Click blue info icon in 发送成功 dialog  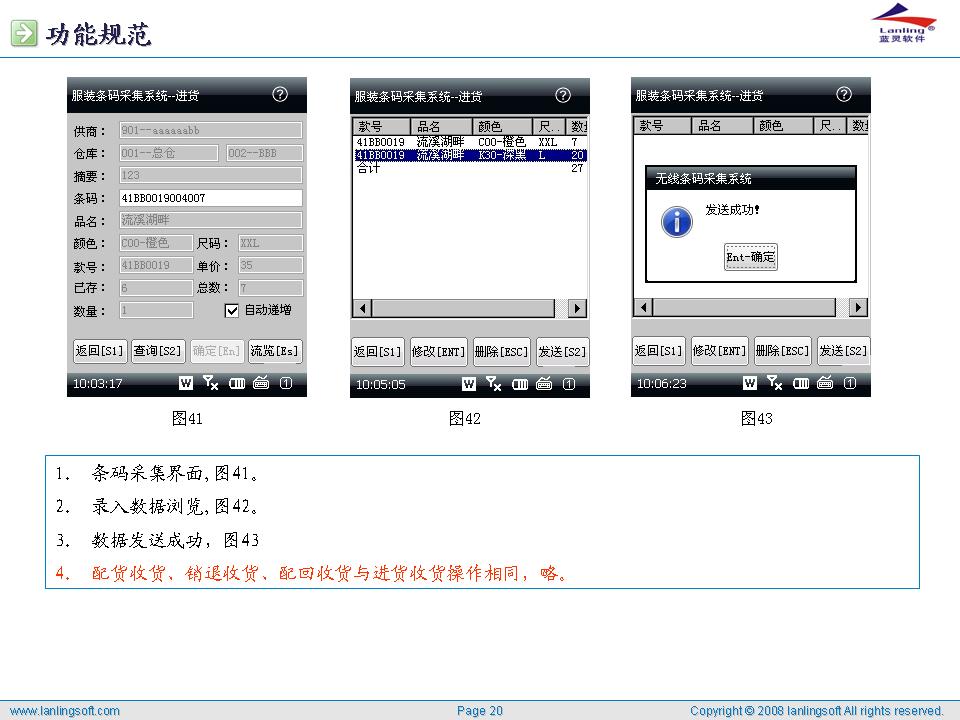pyautogui.click(x=677, y=222)
